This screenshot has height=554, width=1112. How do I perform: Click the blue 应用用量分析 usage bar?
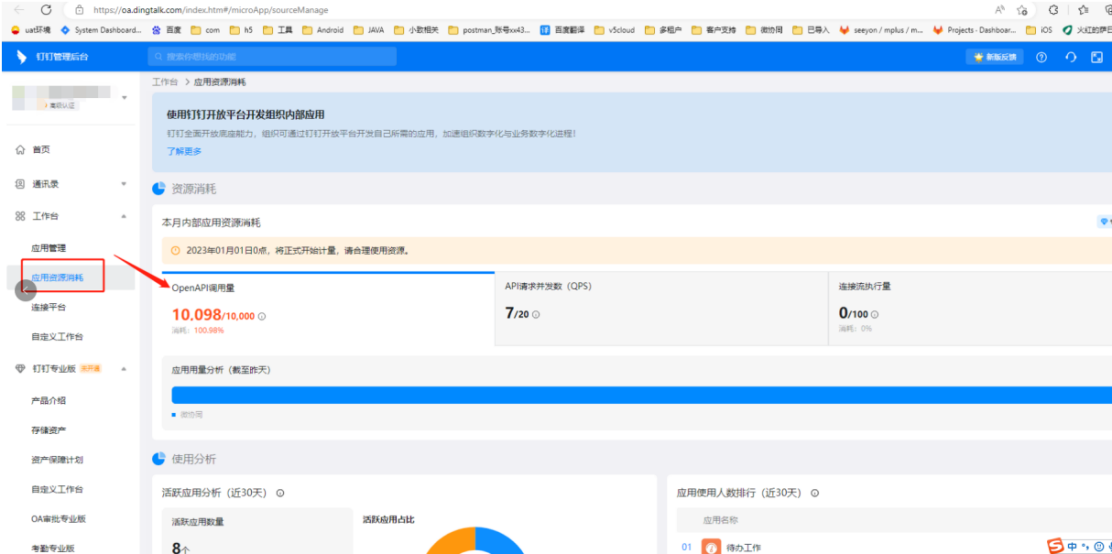tap(642, 395)
